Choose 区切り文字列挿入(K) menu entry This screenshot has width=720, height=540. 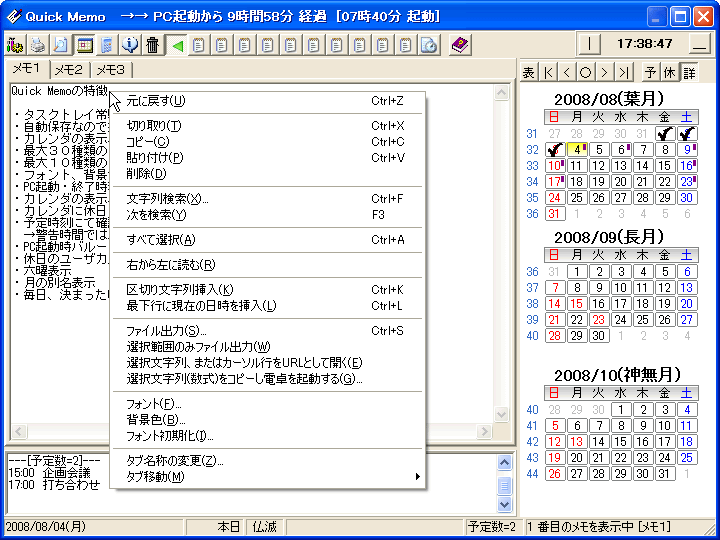269,290
